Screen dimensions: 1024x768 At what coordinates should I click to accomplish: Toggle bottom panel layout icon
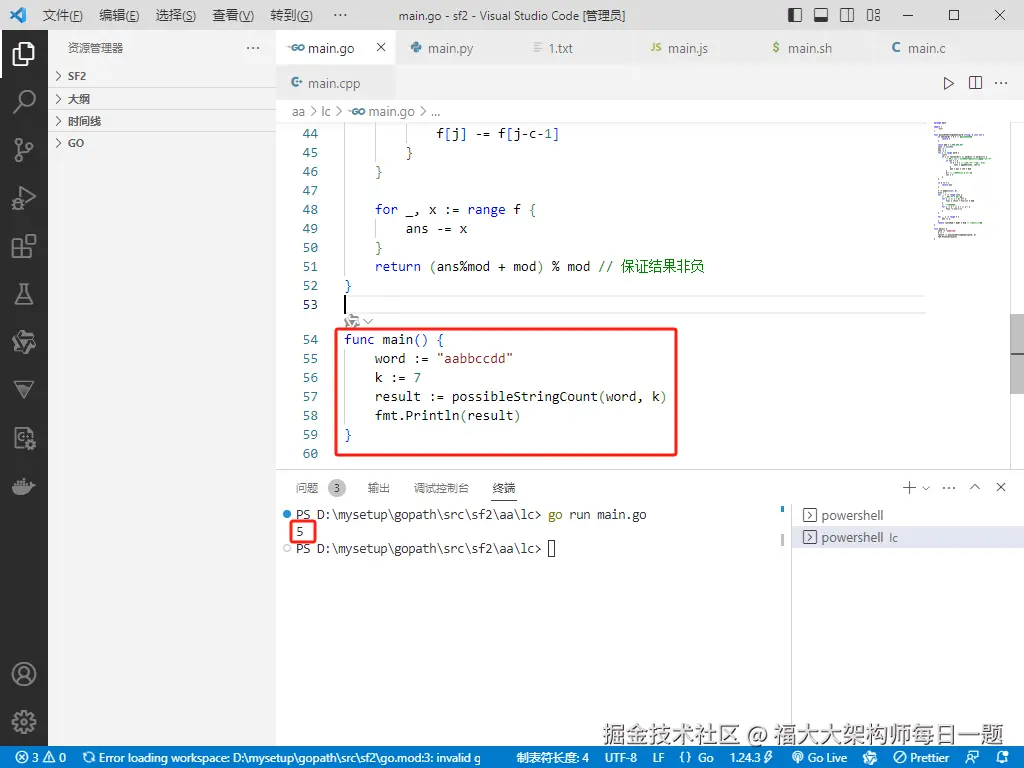[x=821, y=15]
